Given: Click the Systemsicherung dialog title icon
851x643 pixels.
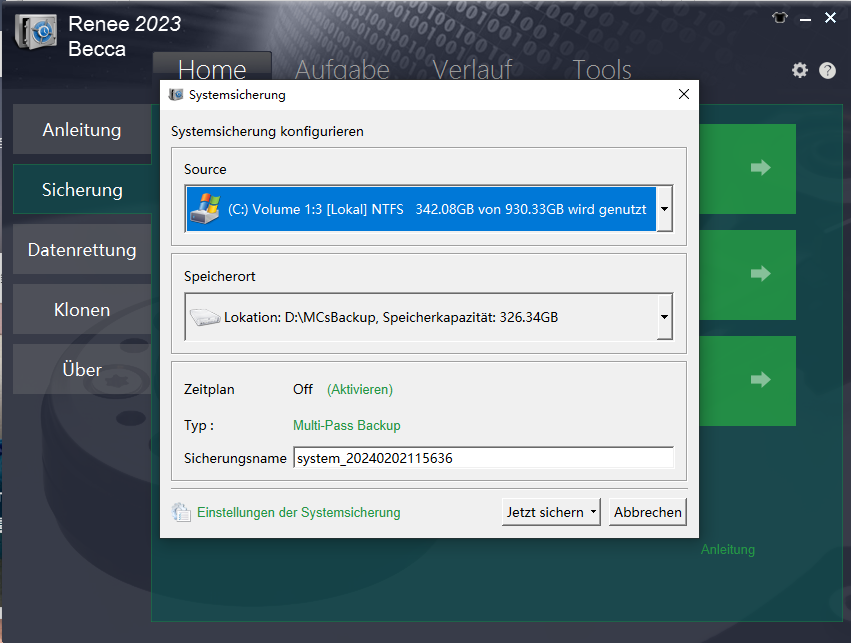Looking at the screenshot, I should click(x=174, y=94).
